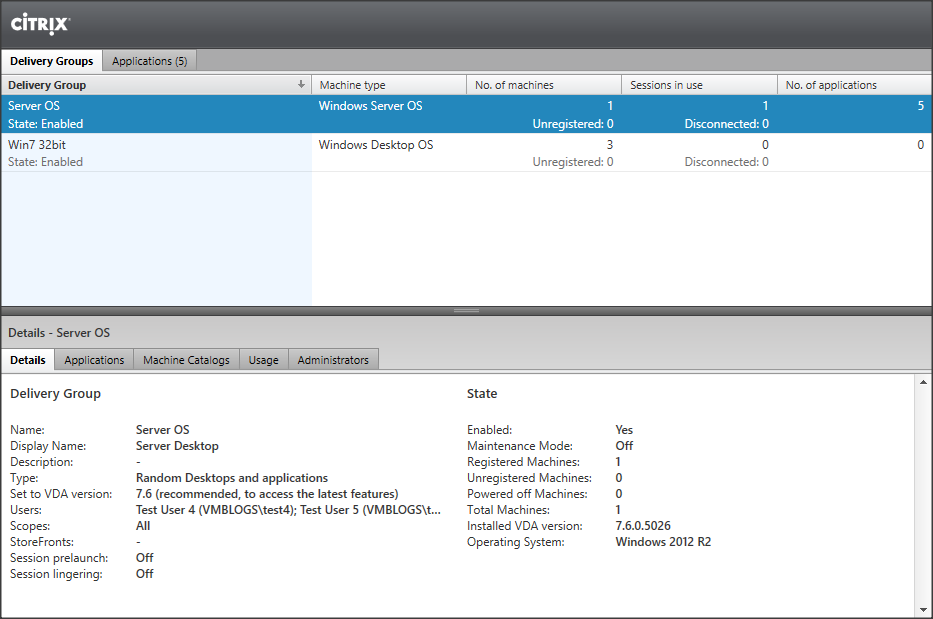Open the Applications (5) tab
Viewport: 933px width, 619px height.
click(x=149, y=61)
